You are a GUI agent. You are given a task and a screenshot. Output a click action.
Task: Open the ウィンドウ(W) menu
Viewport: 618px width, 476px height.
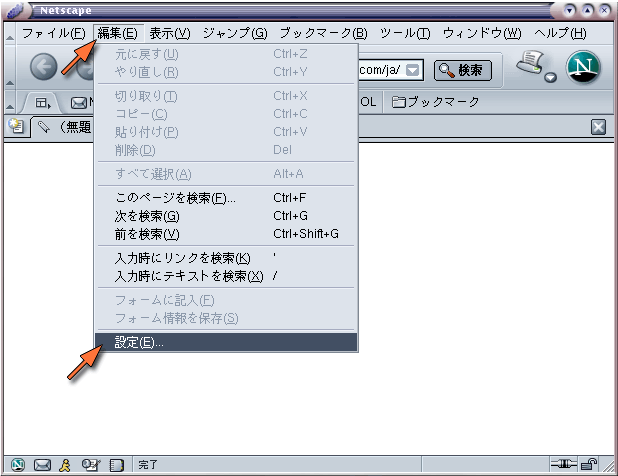pos(482,33)
